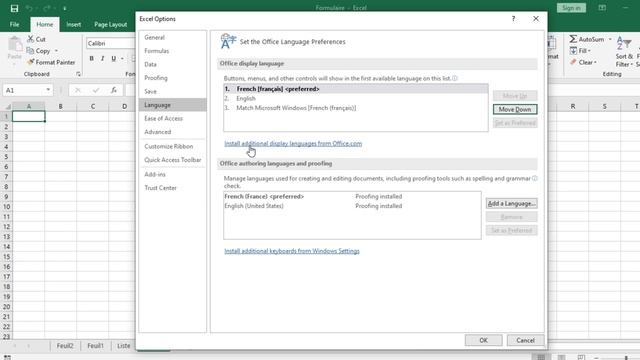Open the AutoSum dropdown arrow
This screenshot has width=640, height=360.
click(x=610, y=39)
